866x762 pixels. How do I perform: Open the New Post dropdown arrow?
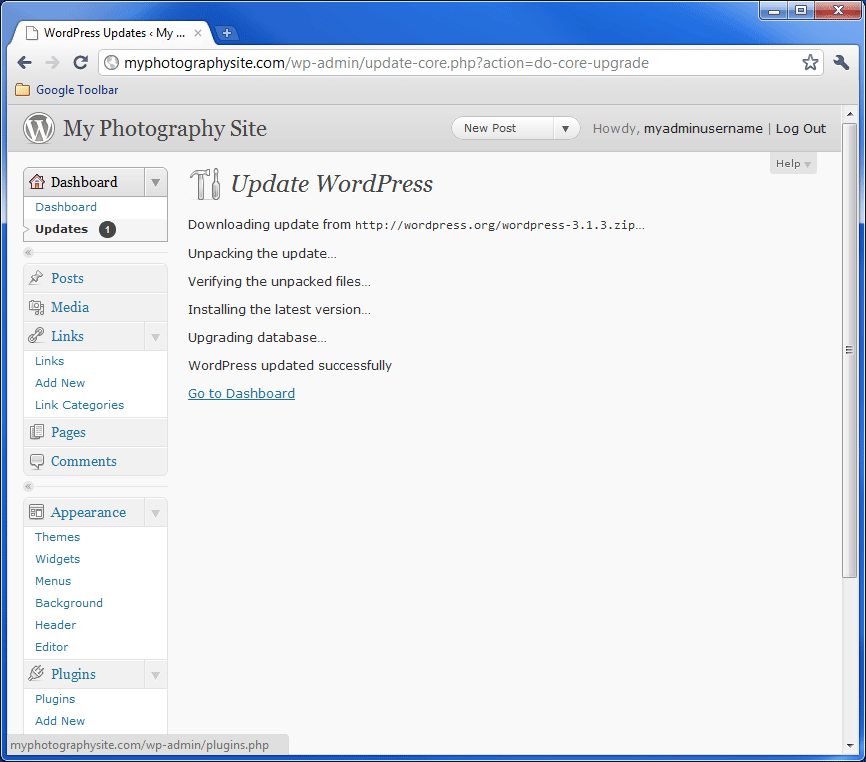point(566,129)
